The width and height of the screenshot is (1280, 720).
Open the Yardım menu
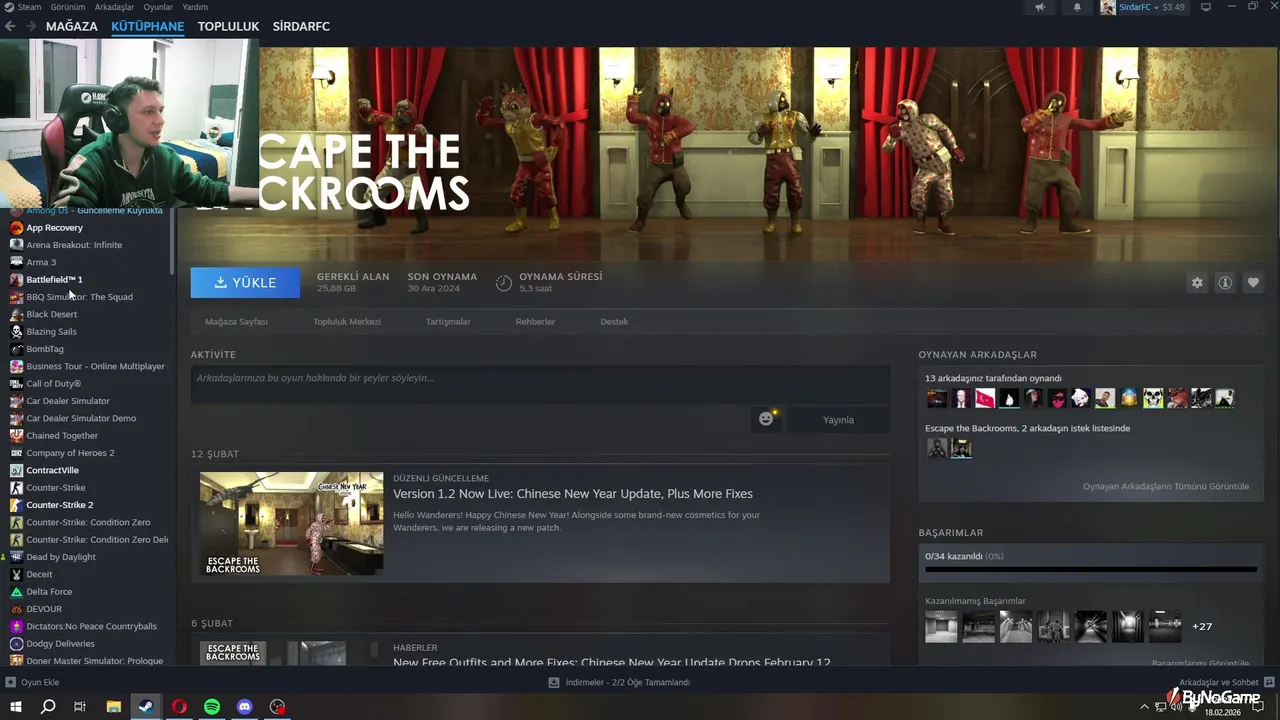pos(195,7)
